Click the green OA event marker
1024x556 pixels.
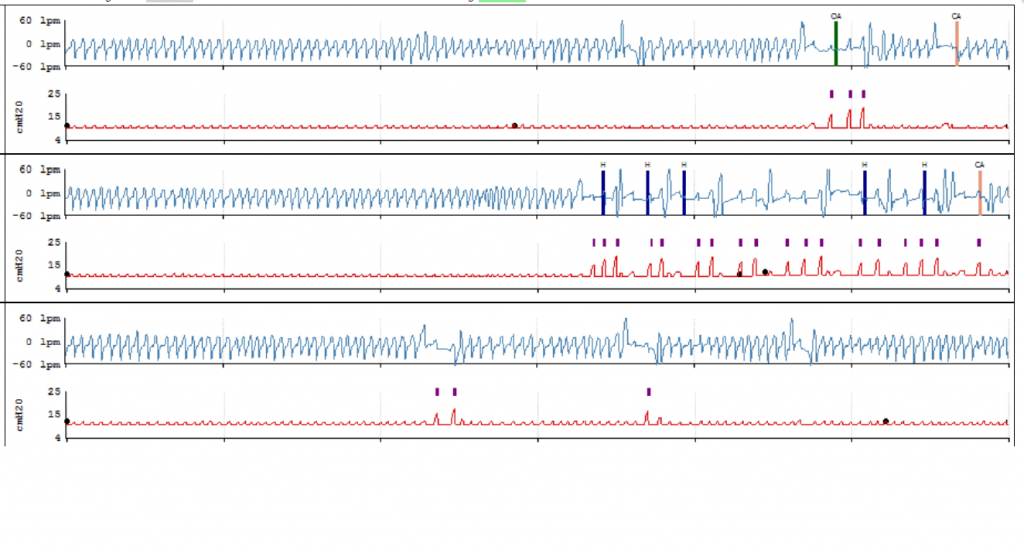(836, 44)
